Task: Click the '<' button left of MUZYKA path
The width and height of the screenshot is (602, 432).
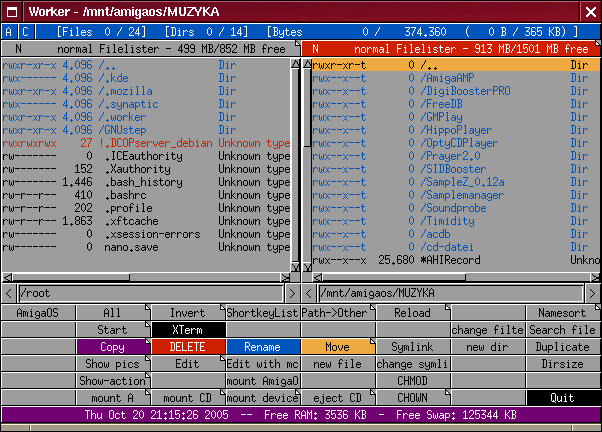Action: pyautogui.click(x=309, y=293)
